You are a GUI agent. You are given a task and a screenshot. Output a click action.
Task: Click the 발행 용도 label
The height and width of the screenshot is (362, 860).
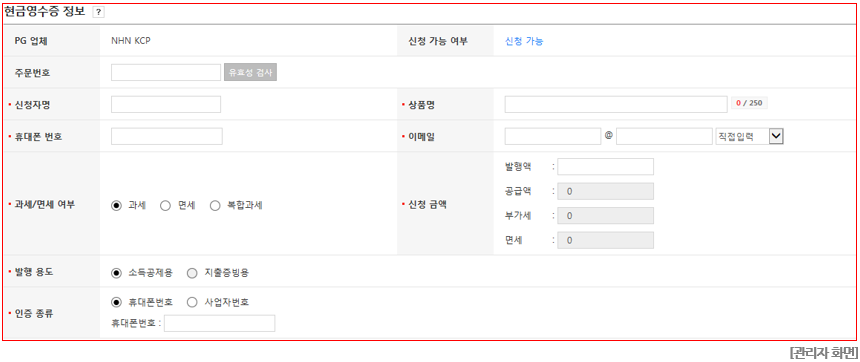34,272
